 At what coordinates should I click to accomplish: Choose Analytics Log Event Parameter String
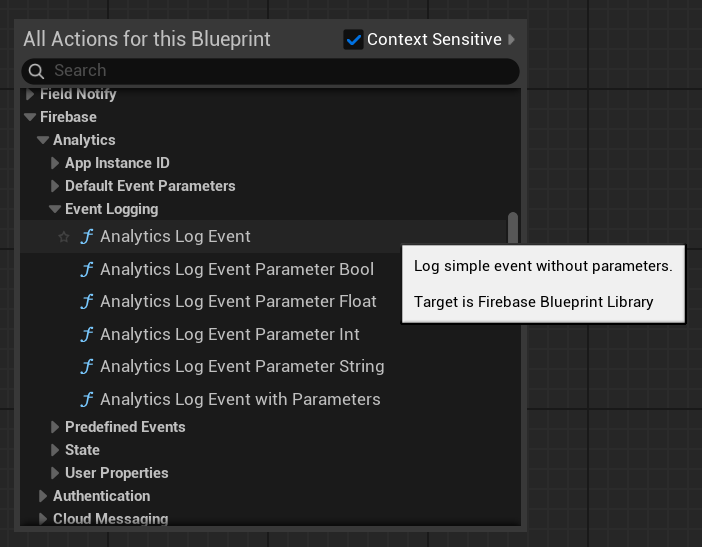(242, 367)
